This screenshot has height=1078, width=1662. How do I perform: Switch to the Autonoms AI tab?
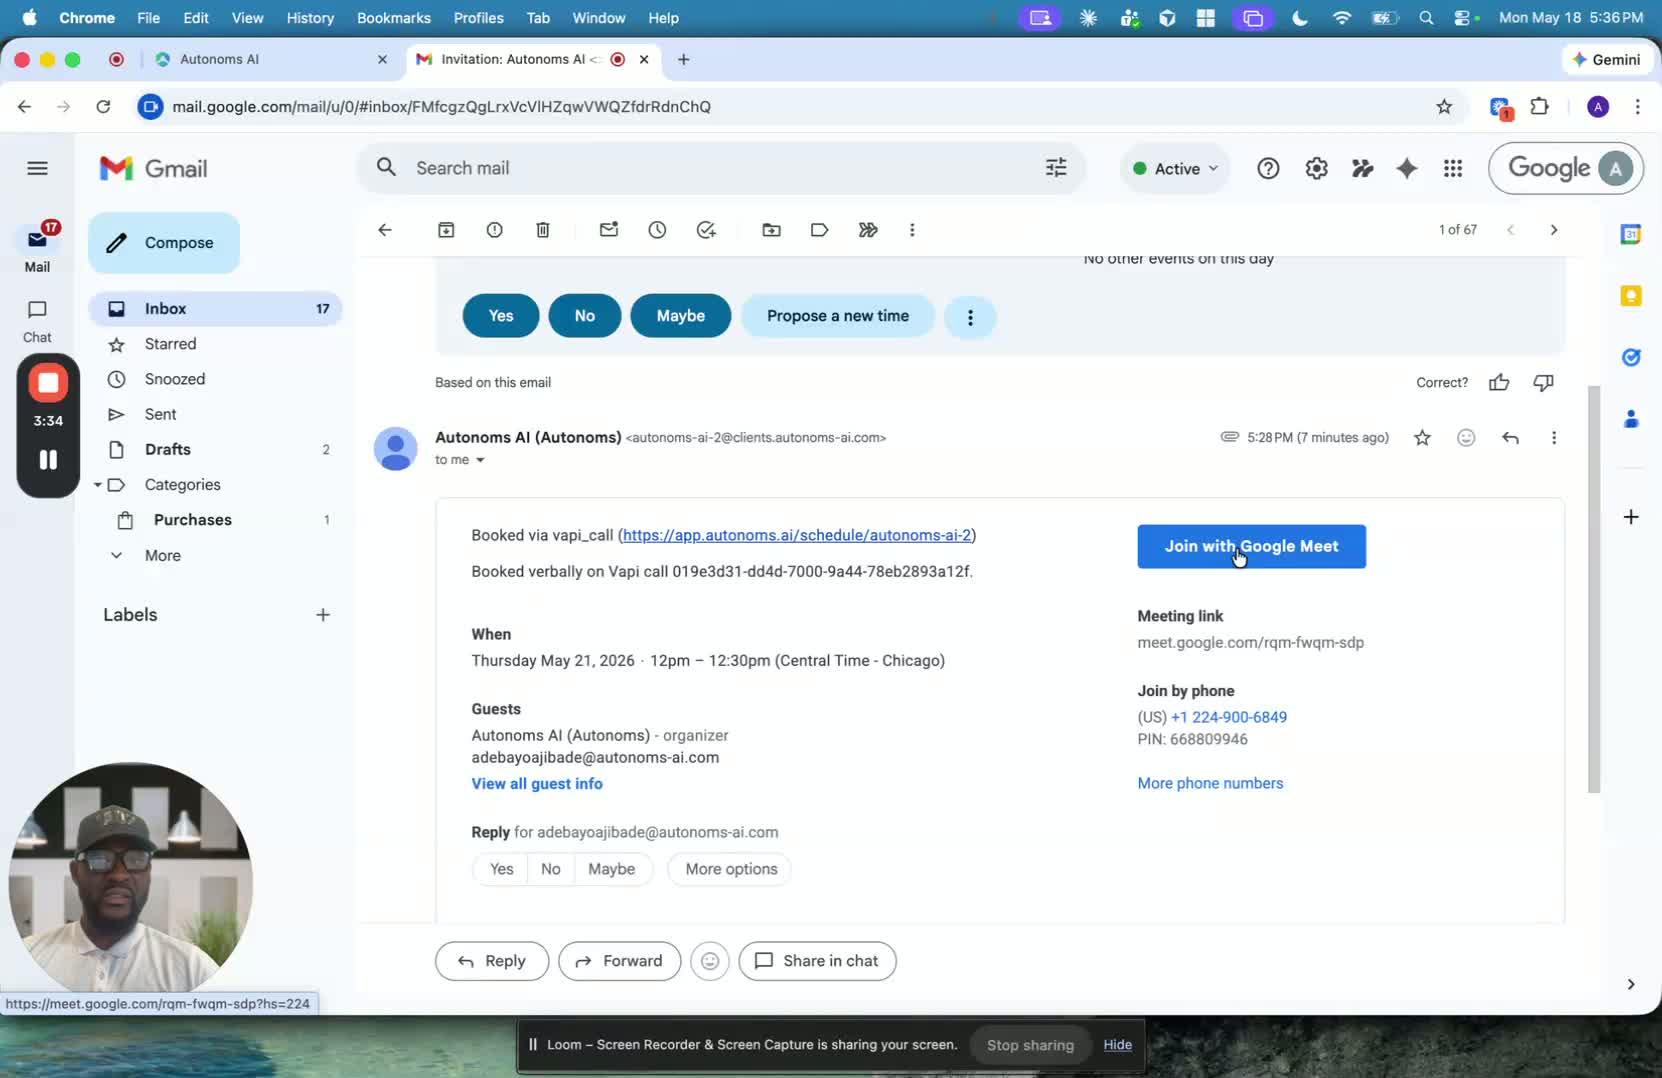point(271,59)
